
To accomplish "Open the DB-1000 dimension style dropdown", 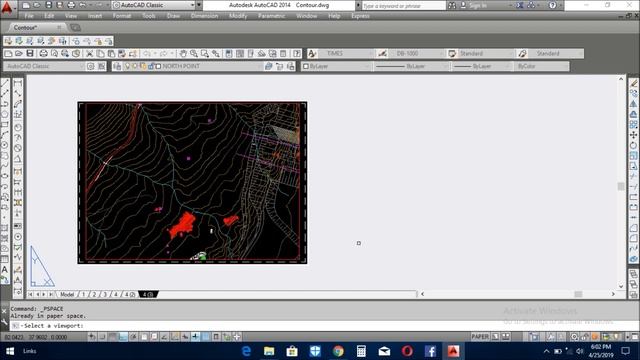I will [416, 53].
